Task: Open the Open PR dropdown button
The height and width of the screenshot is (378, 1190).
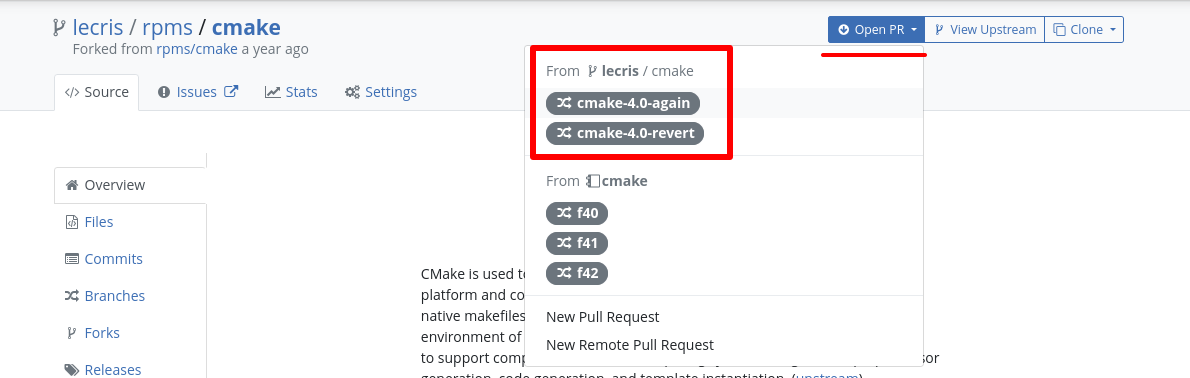Action: click(877, 30)
